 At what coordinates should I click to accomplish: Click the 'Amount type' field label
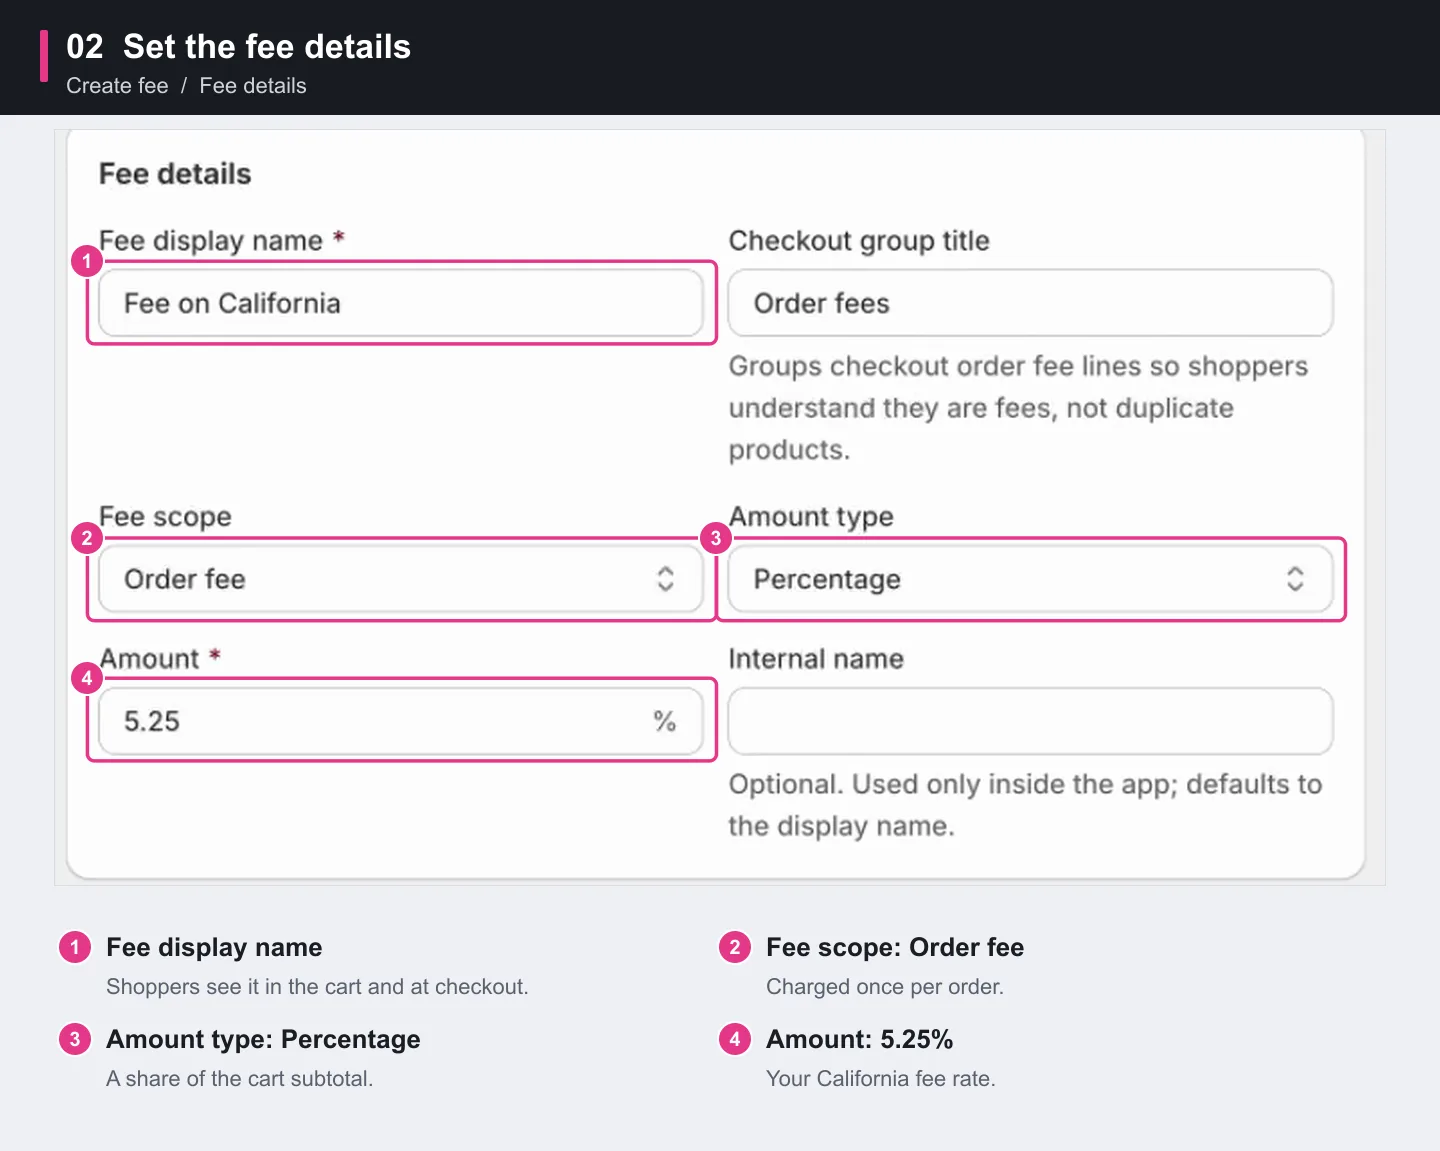pyautogui.click(x=811, y=517)
